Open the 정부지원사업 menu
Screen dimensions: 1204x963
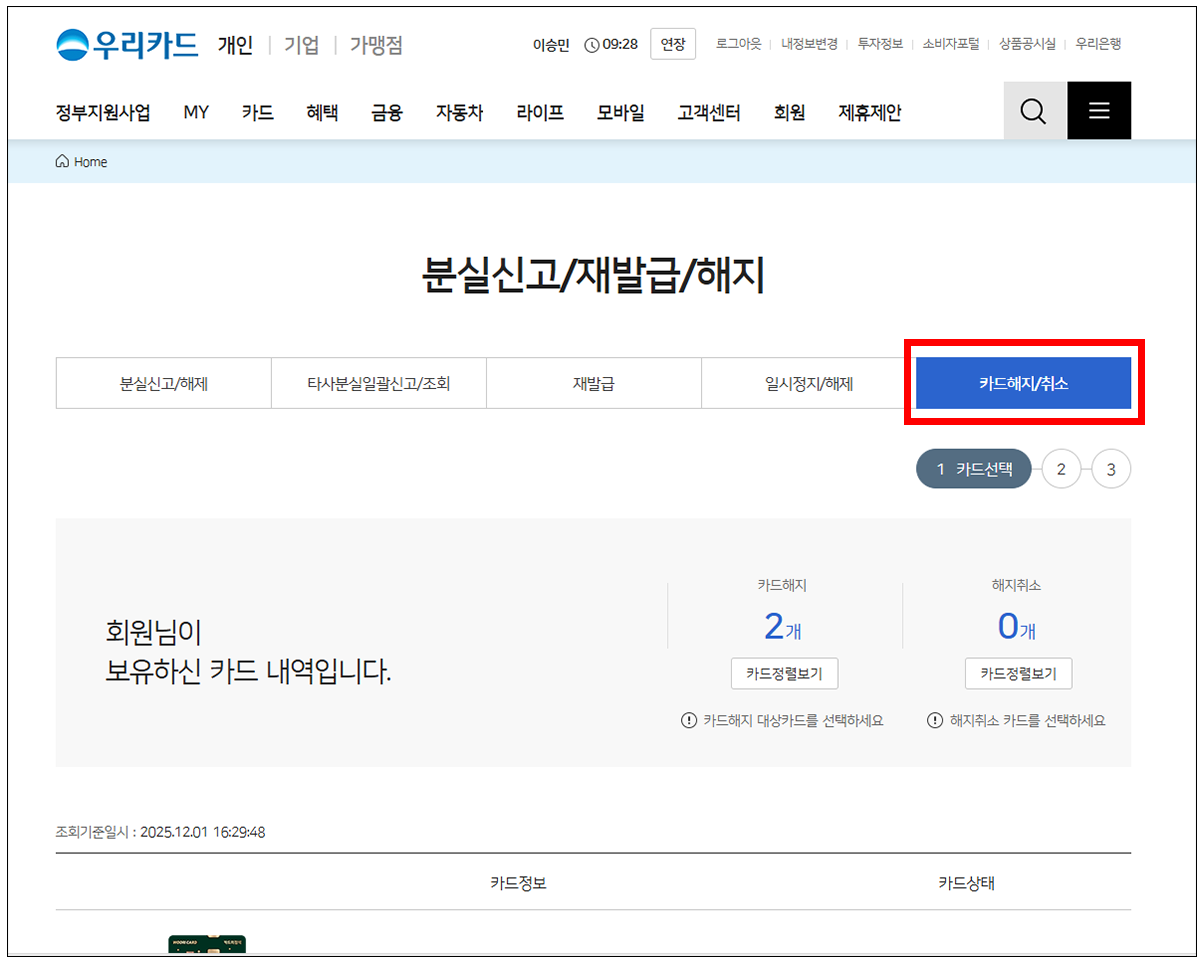pos(103,112)
